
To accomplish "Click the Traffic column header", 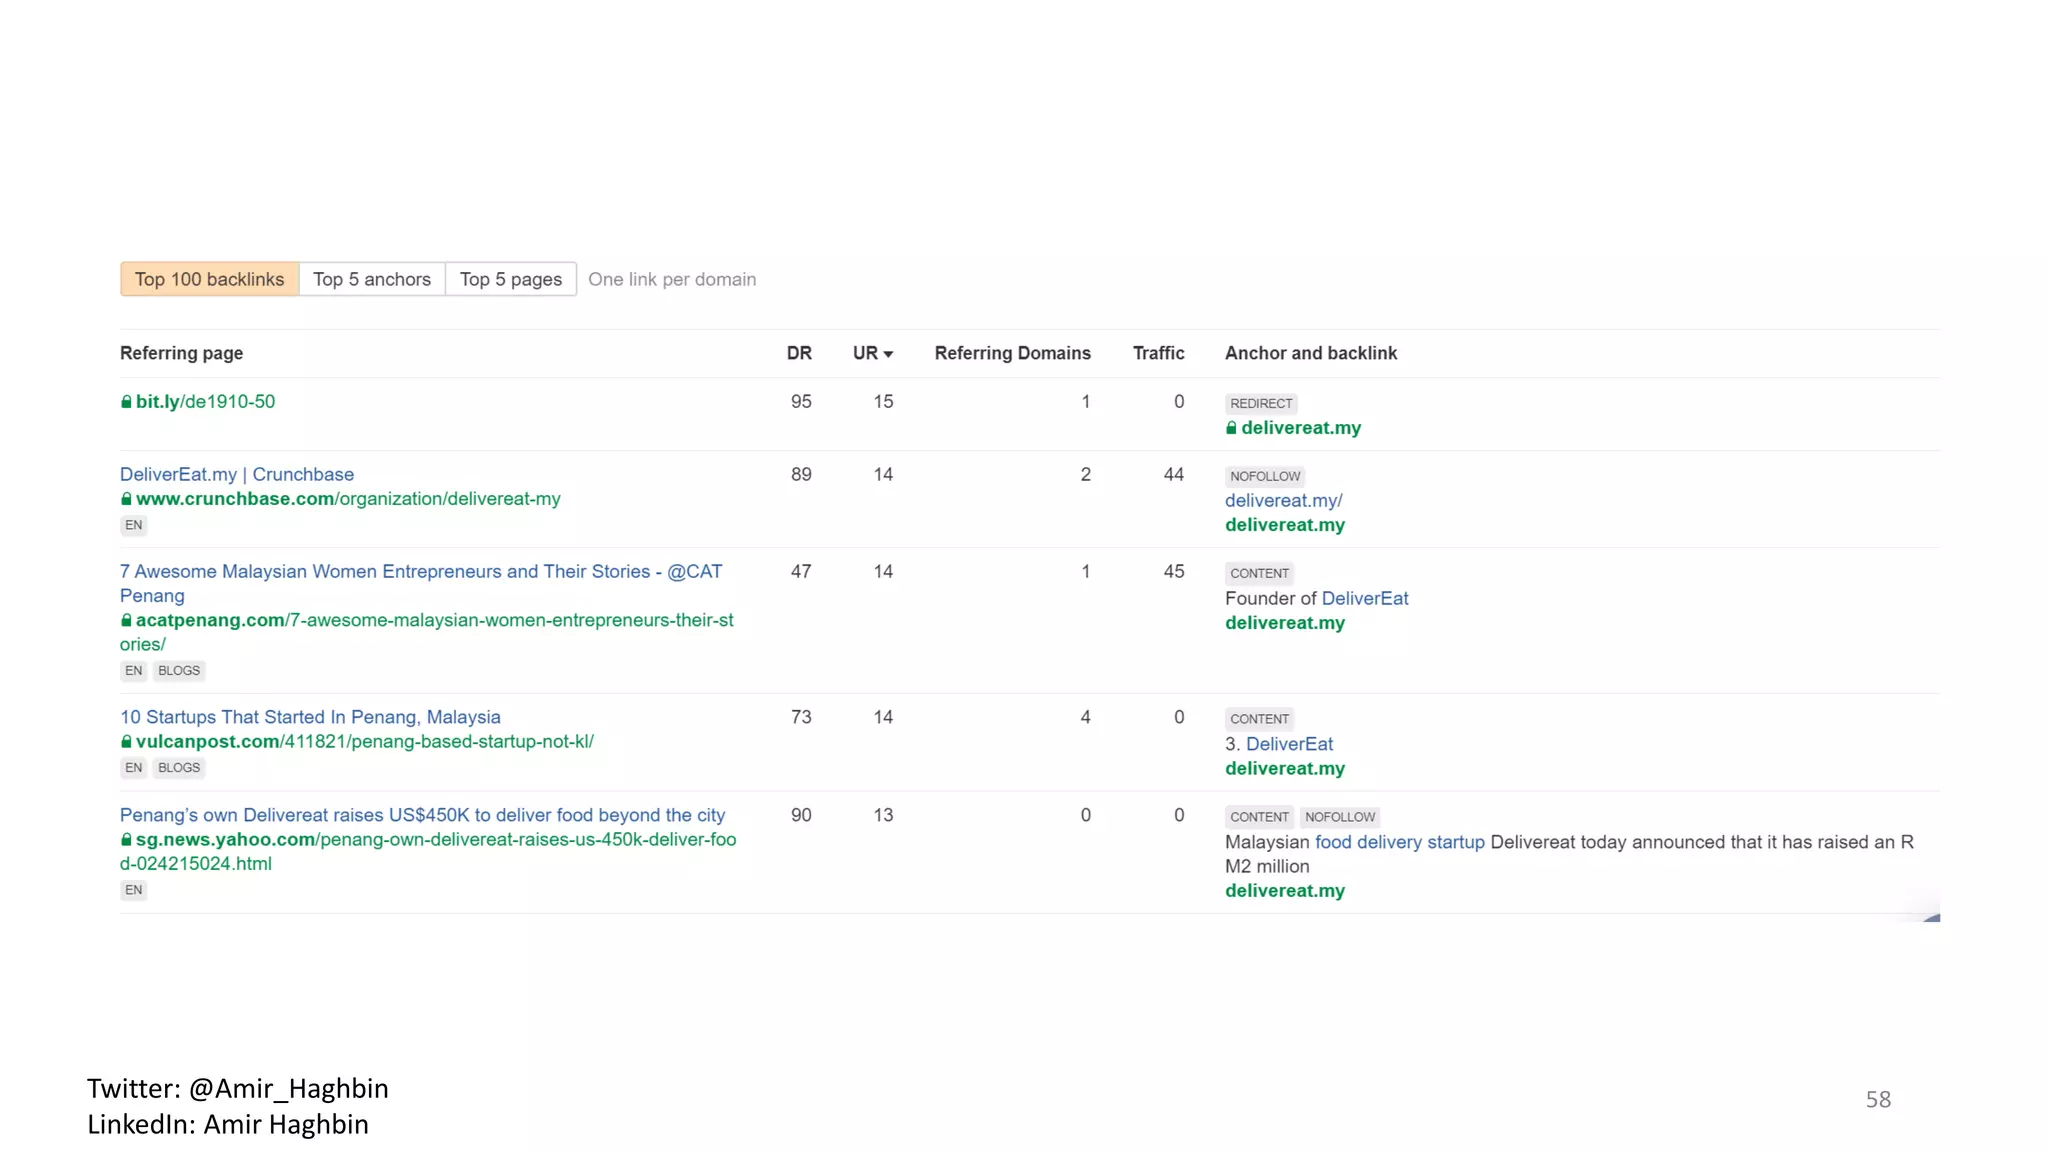I will tap(1158, 353).
